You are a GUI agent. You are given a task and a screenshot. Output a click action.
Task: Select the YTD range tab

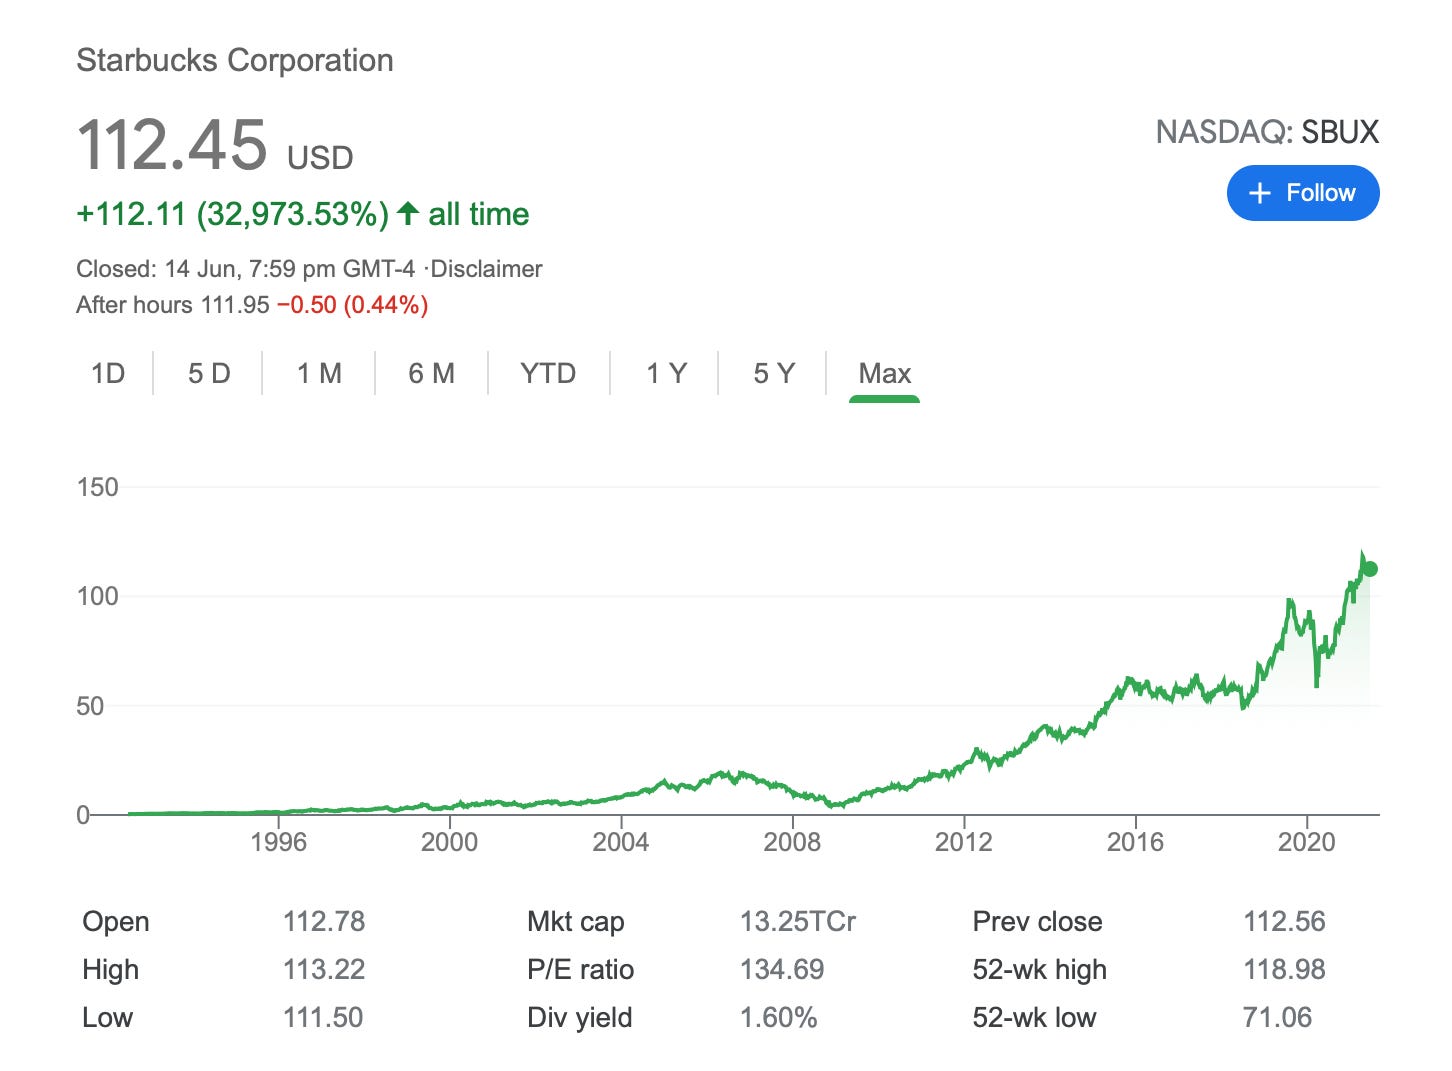548,373
